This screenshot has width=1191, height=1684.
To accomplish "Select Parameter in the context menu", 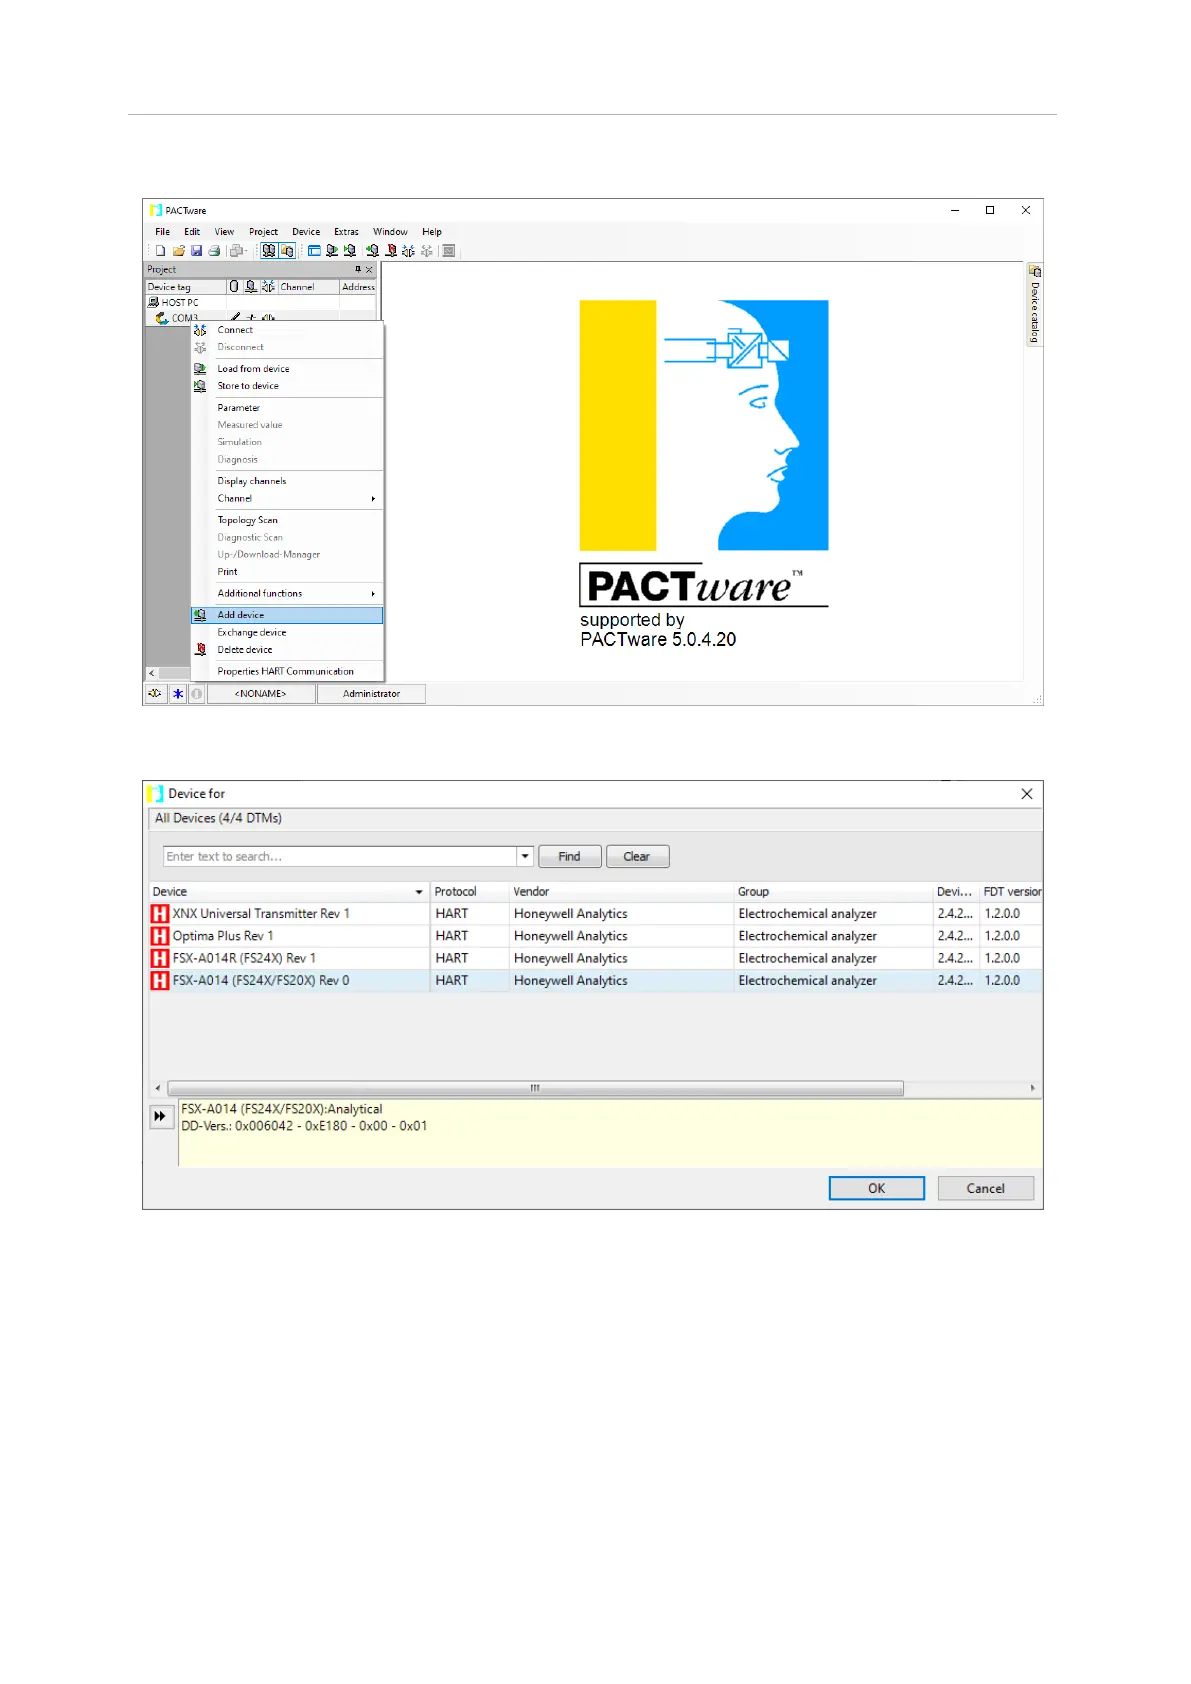I will (287, 408).
